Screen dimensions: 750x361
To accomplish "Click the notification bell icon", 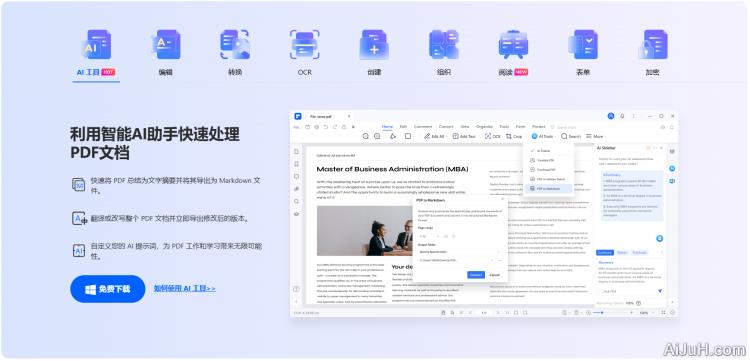I will pos(622,116).
